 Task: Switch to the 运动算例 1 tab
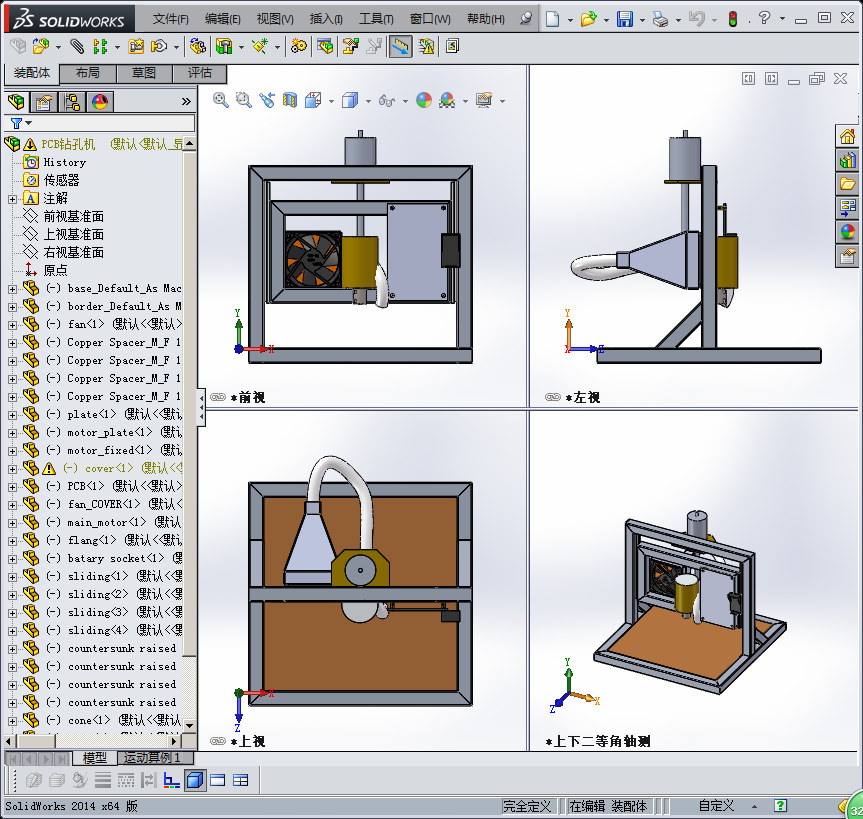(156, 758)
